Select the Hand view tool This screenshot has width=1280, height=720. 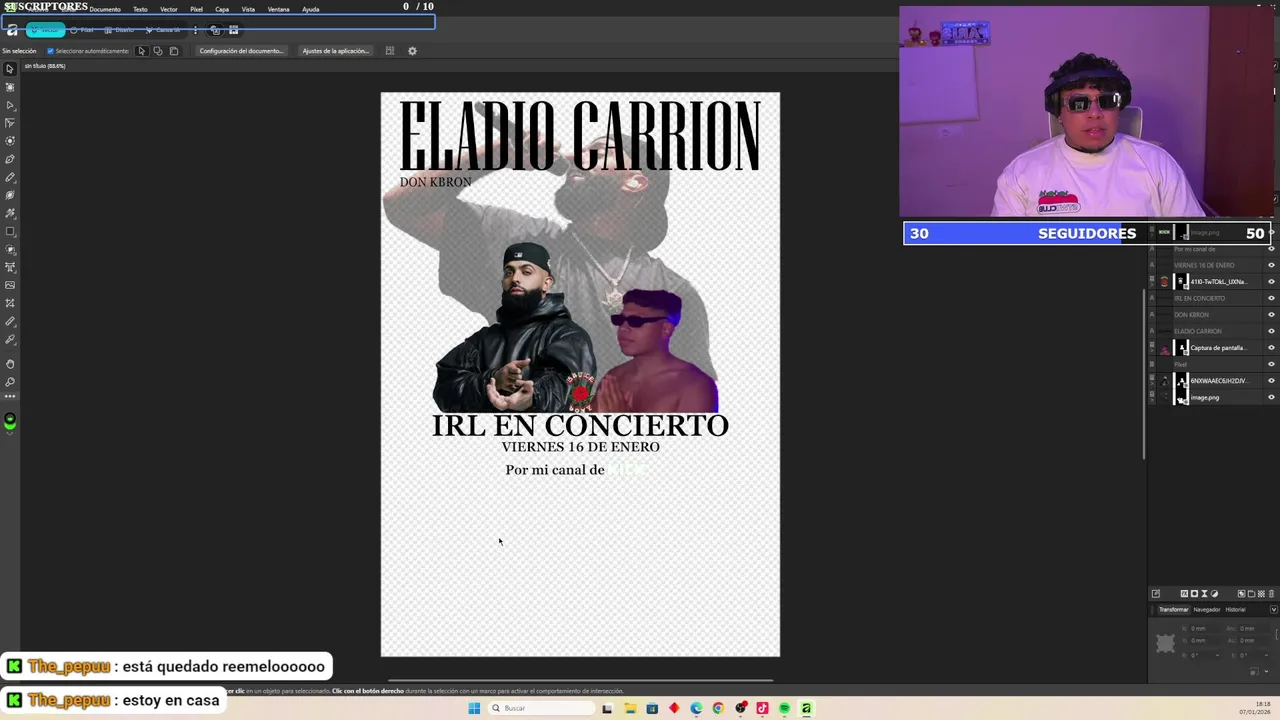(x=10, y=363)
